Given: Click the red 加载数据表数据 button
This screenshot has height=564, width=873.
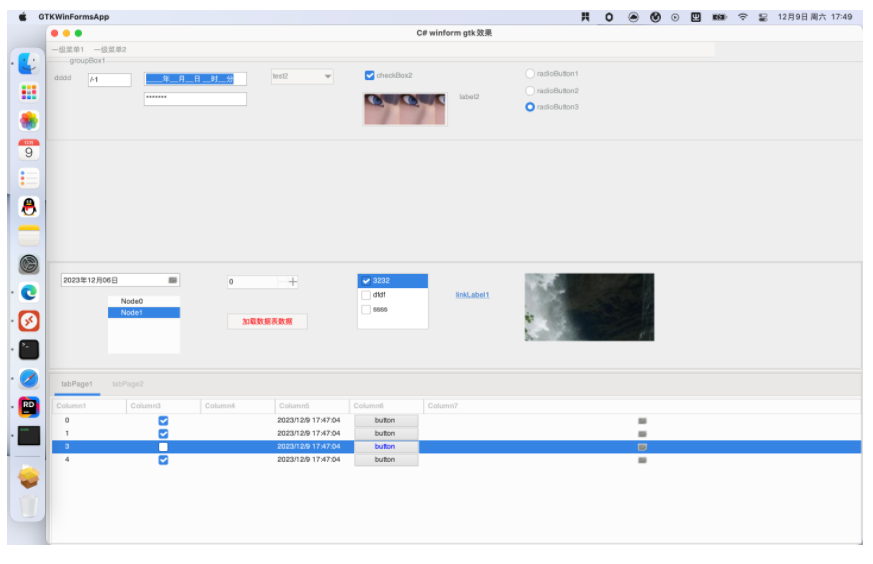Looking at the screenshot, I should (x=267, y=322).
